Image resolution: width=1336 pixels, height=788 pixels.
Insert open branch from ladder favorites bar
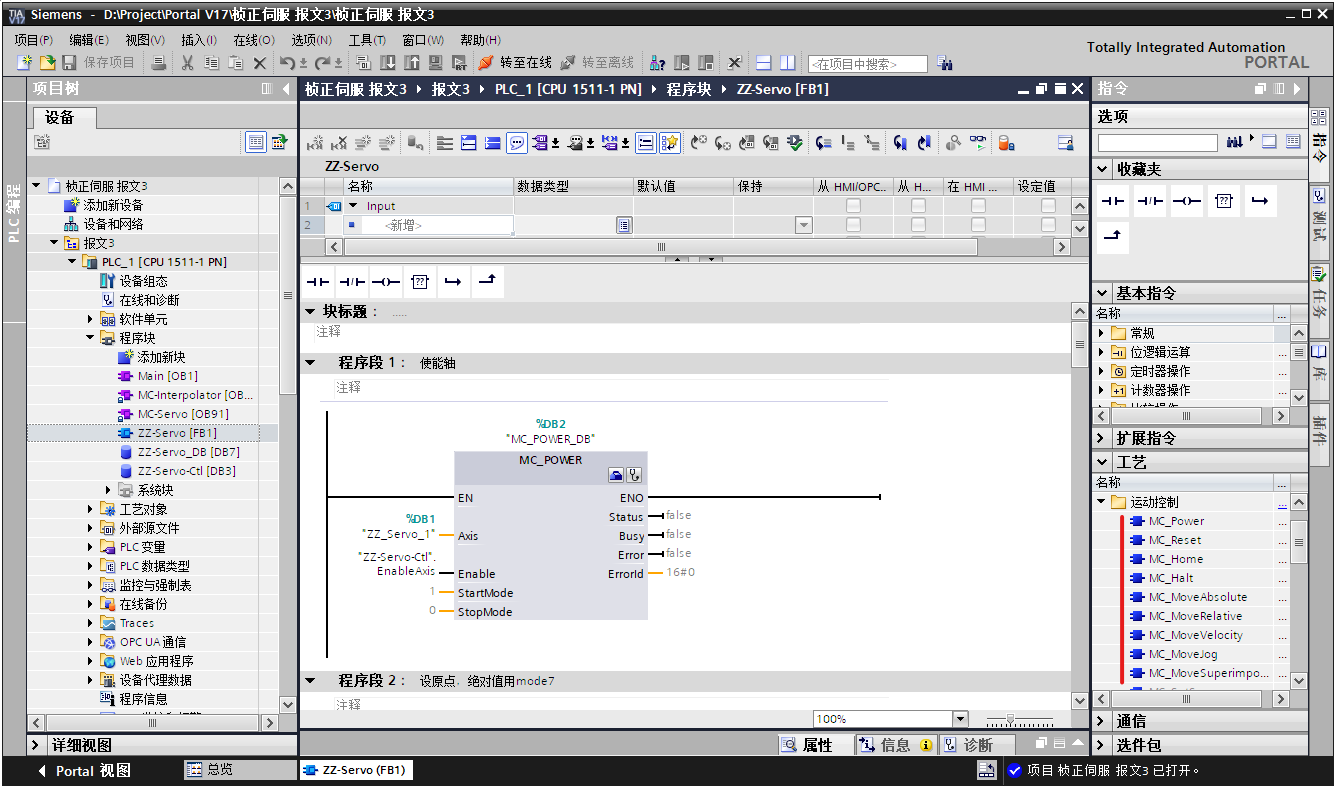[453, 282]
